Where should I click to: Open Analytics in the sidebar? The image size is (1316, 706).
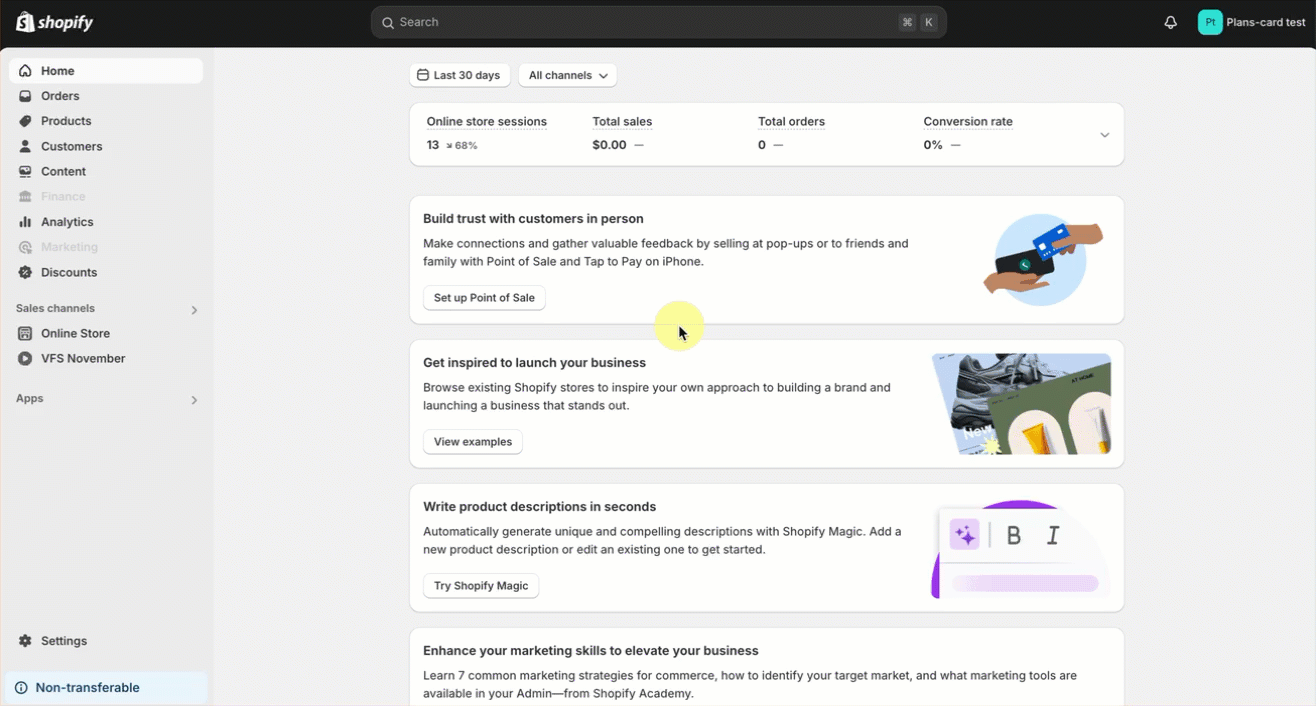pos(106,222)
